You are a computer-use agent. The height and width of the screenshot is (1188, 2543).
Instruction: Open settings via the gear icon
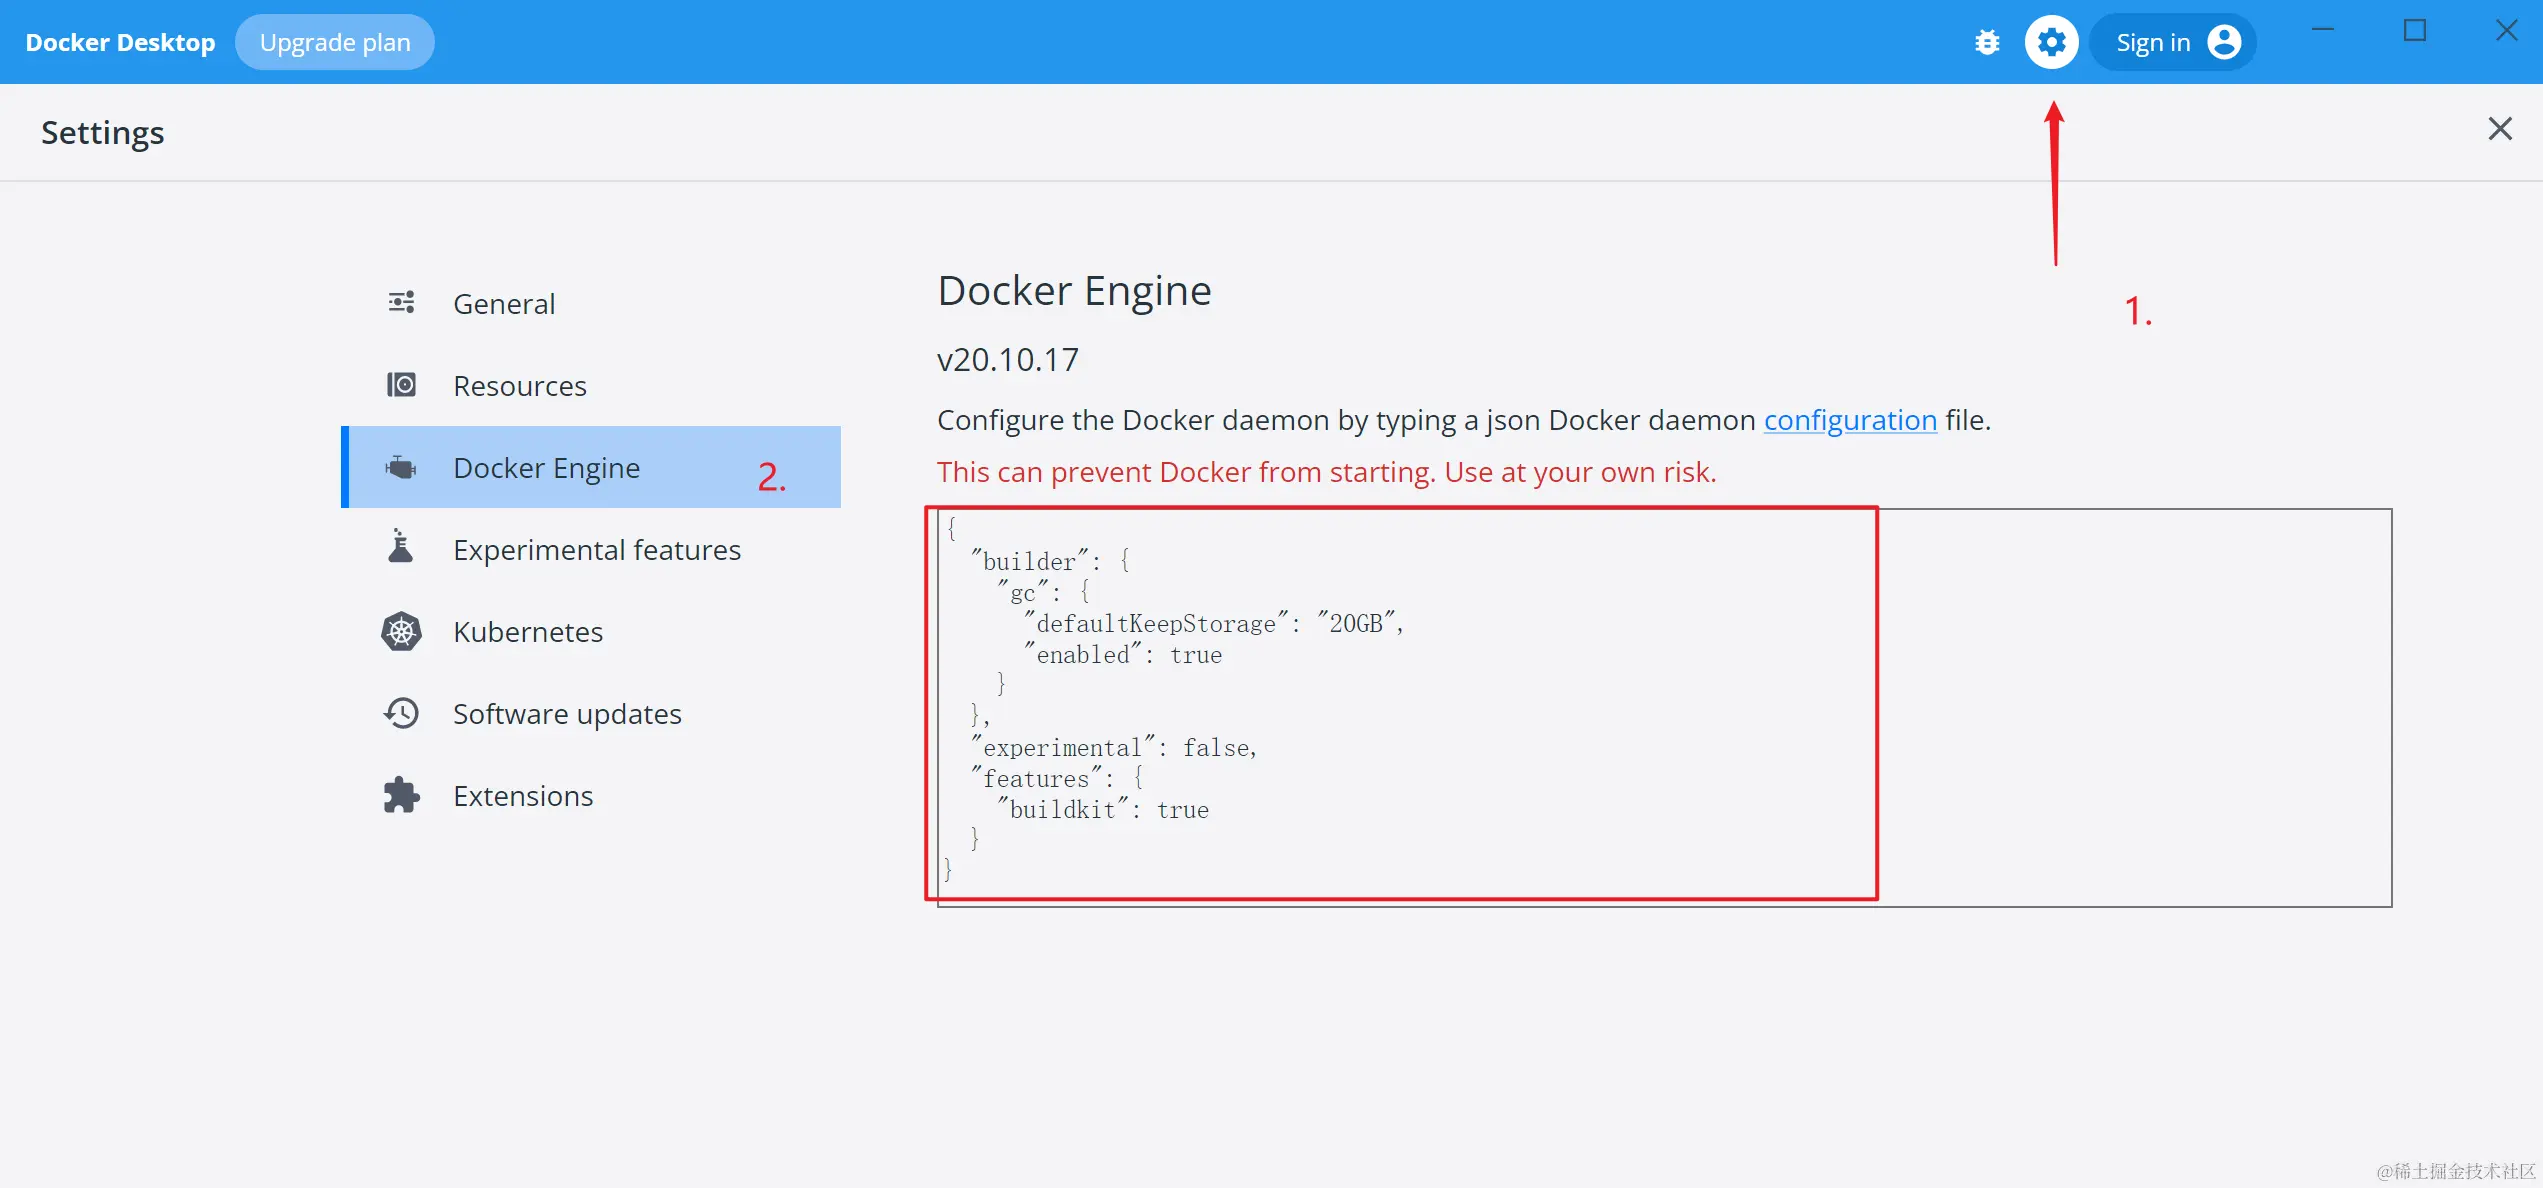point(2051,42)
